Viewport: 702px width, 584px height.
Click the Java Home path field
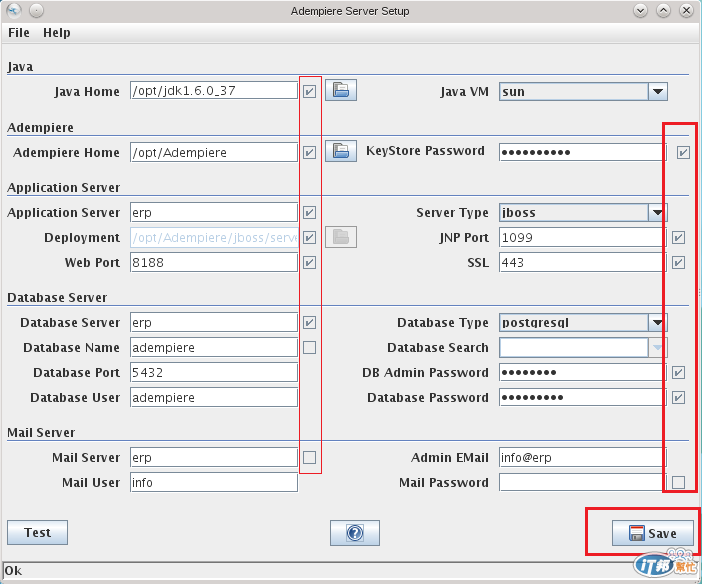click(x=214, y=90)
